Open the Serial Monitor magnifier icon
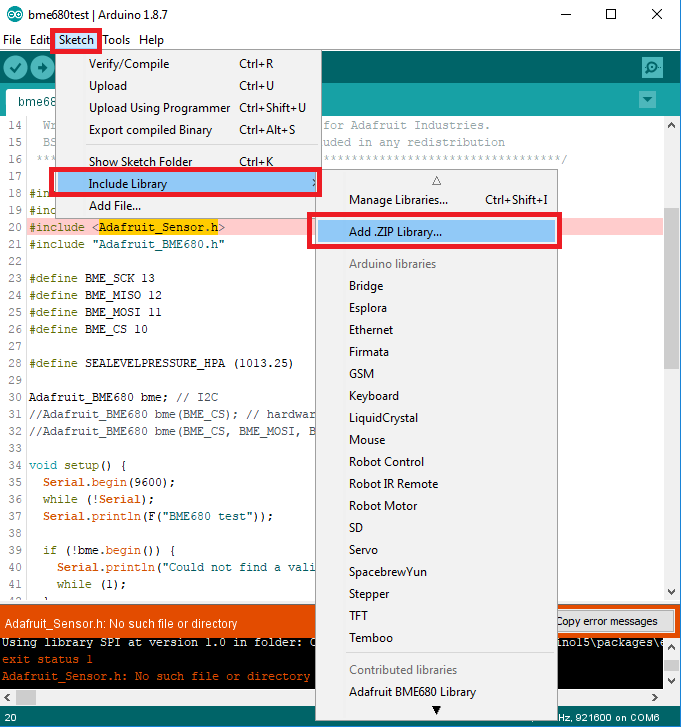 pos(652,67)
